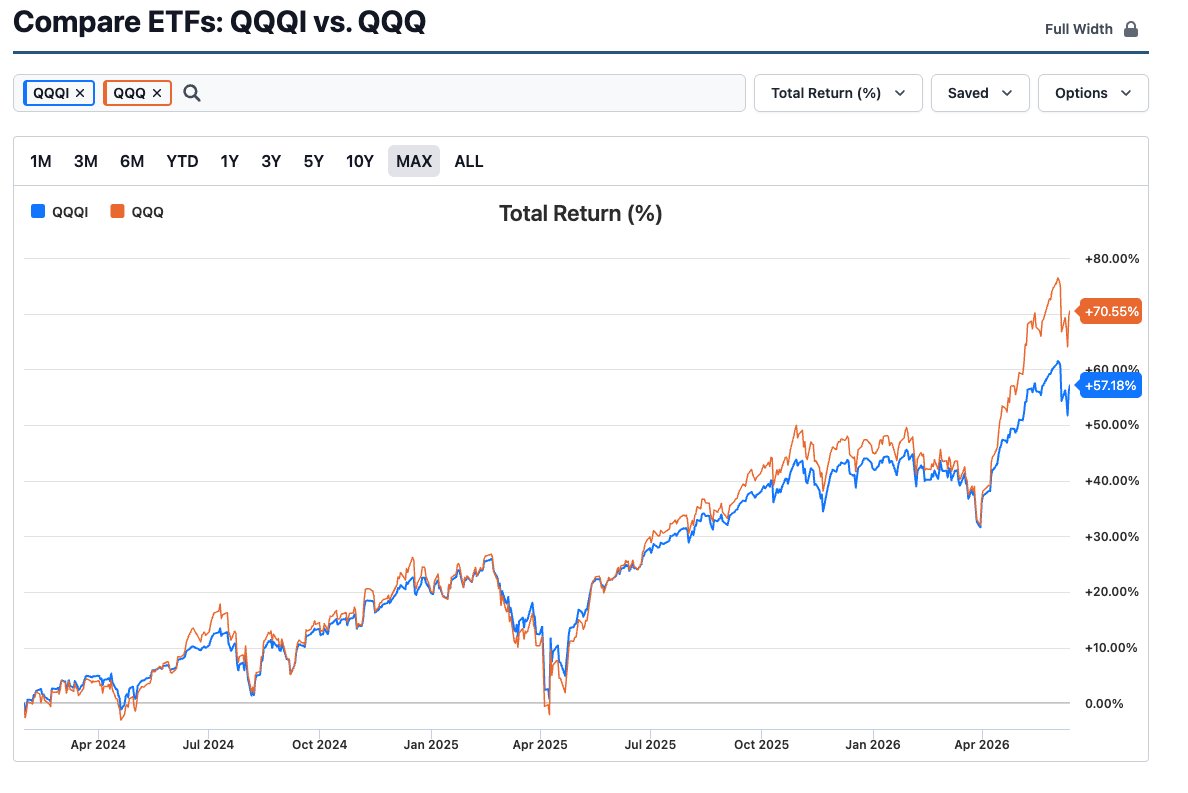Image resolution: width=1188 pixels, height=793 pixels.
Task: Click the QQQI ticker chip
Action: coord(59,93)
